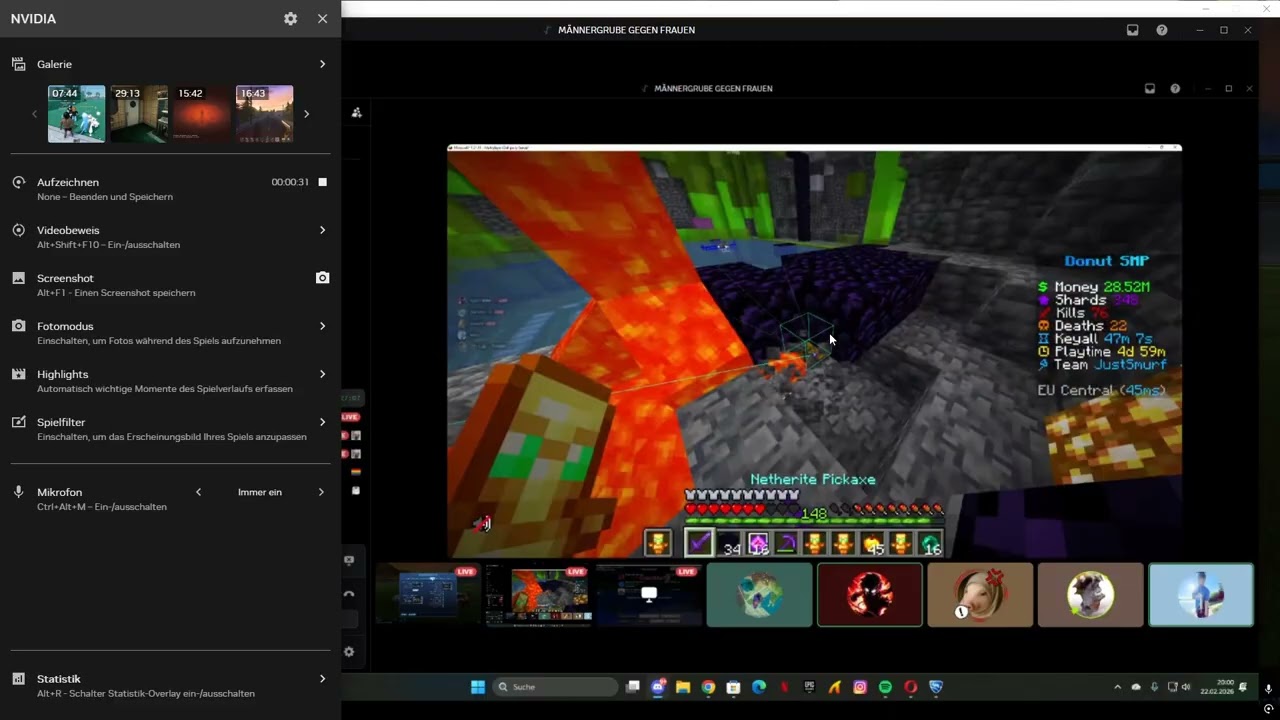1280x720 pixels.
Task: Open Microsoft Edge from taskbar
Action: 759,687
